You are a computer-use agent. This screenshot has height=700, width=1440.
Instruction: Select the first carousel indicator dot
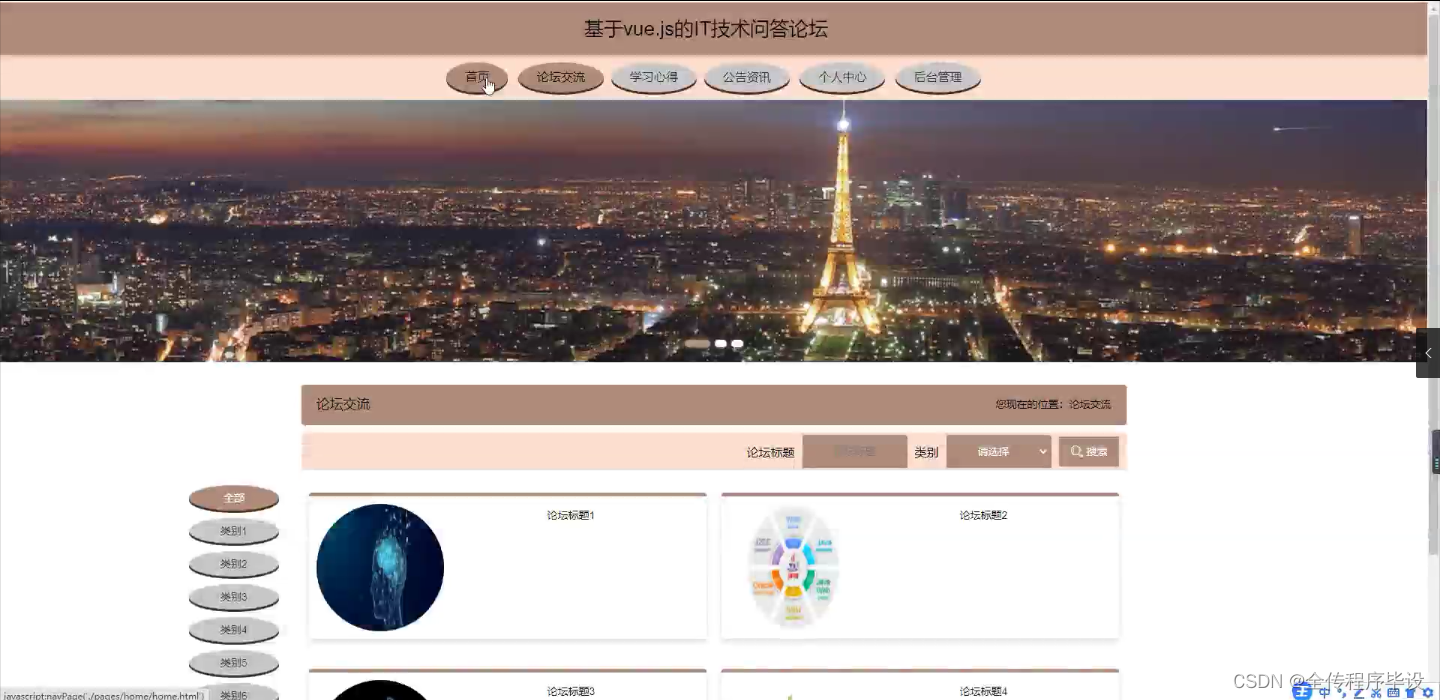(697, 344)
